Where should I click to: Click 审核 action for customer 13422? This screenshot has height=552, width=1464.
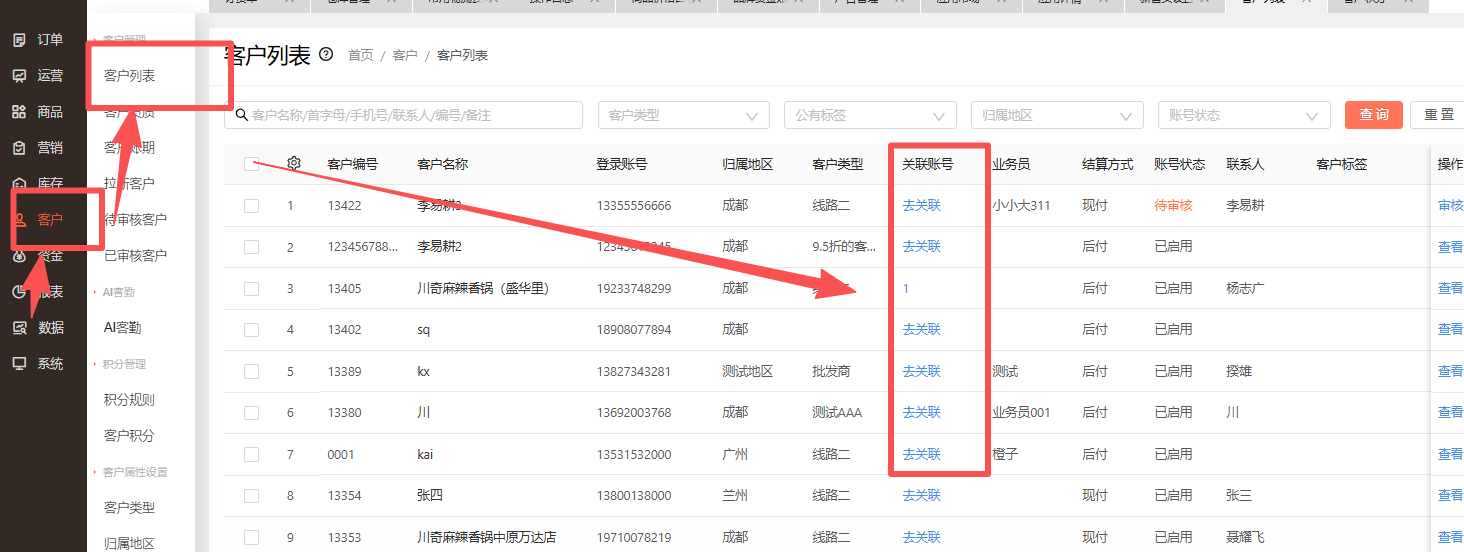pos(1450,206)
